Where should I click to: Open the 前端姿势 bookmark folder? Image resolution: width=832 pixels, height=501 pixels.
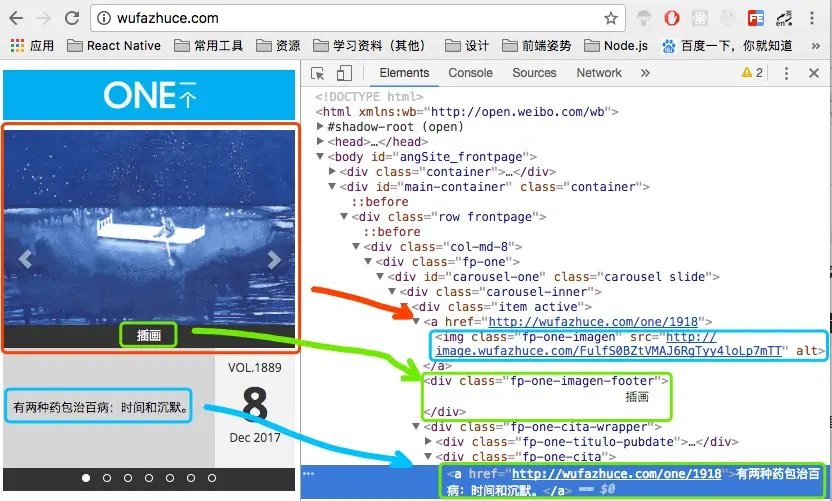click(x=536, y=46)
